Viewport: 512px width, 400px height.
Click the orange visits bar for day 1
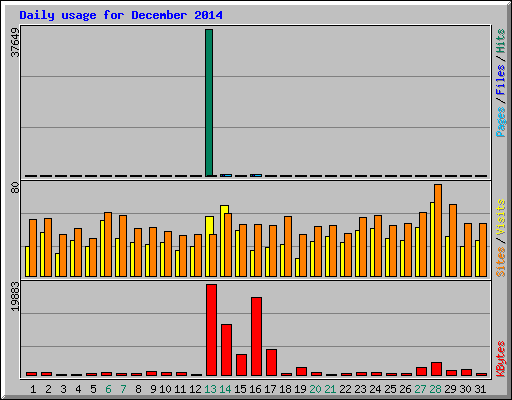(x=33, y=248)
